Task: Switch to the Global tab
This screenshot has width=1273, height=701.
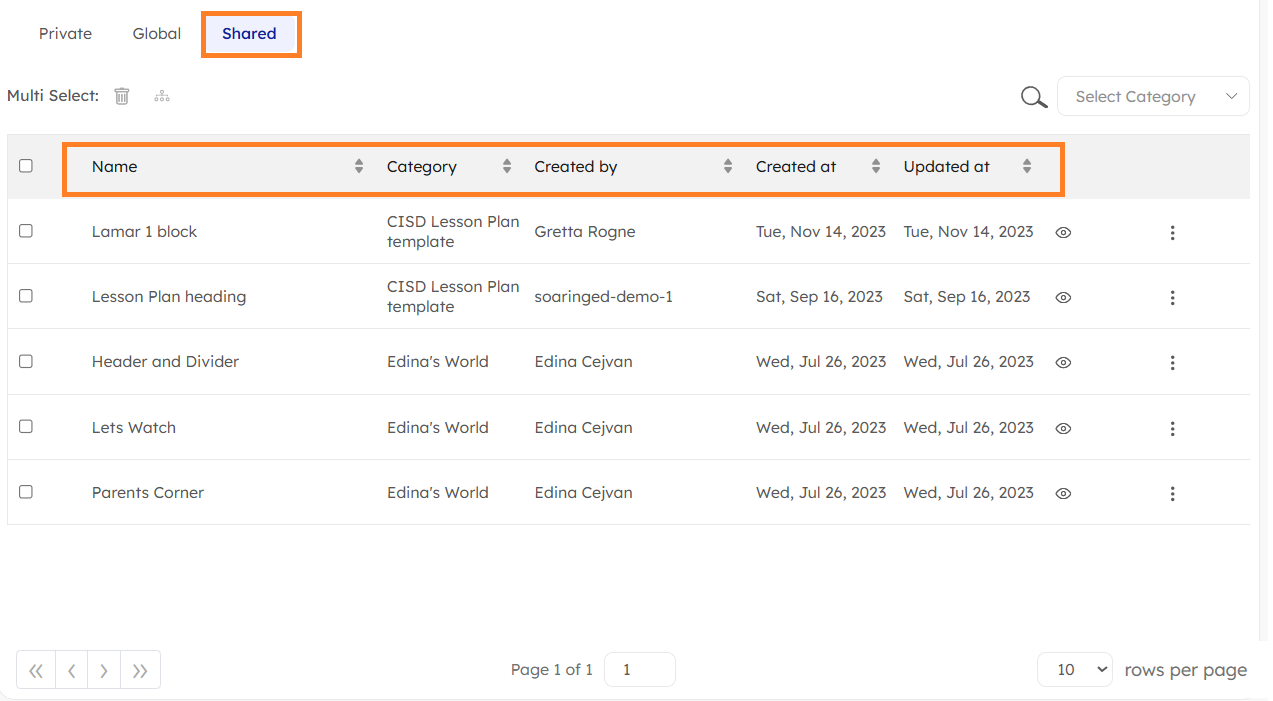Action: click(157, 34)
